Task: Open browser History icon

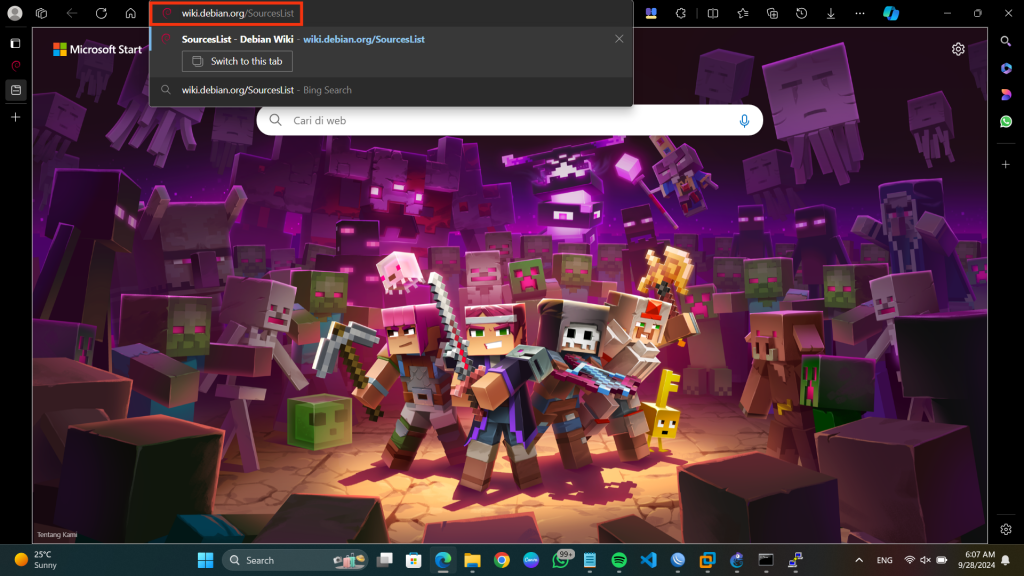Action: point(802,14)
